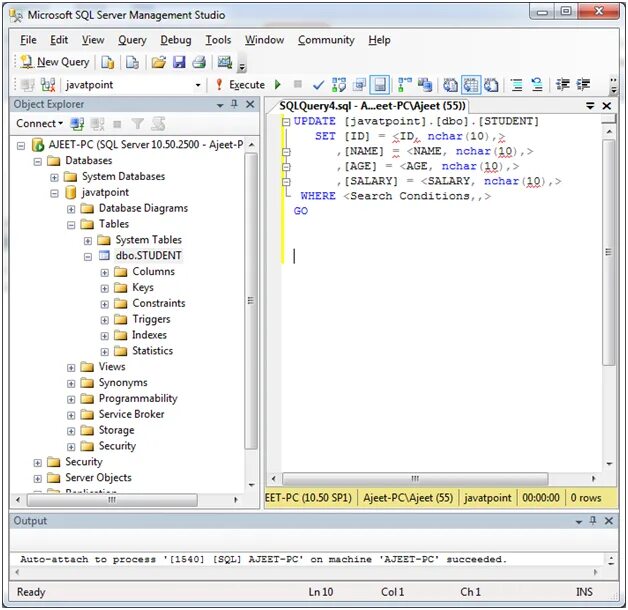This screenshot has height=610, width=628.
Task: Collapse the UPDATE statement outline box
Action: (x=286, y=122)
